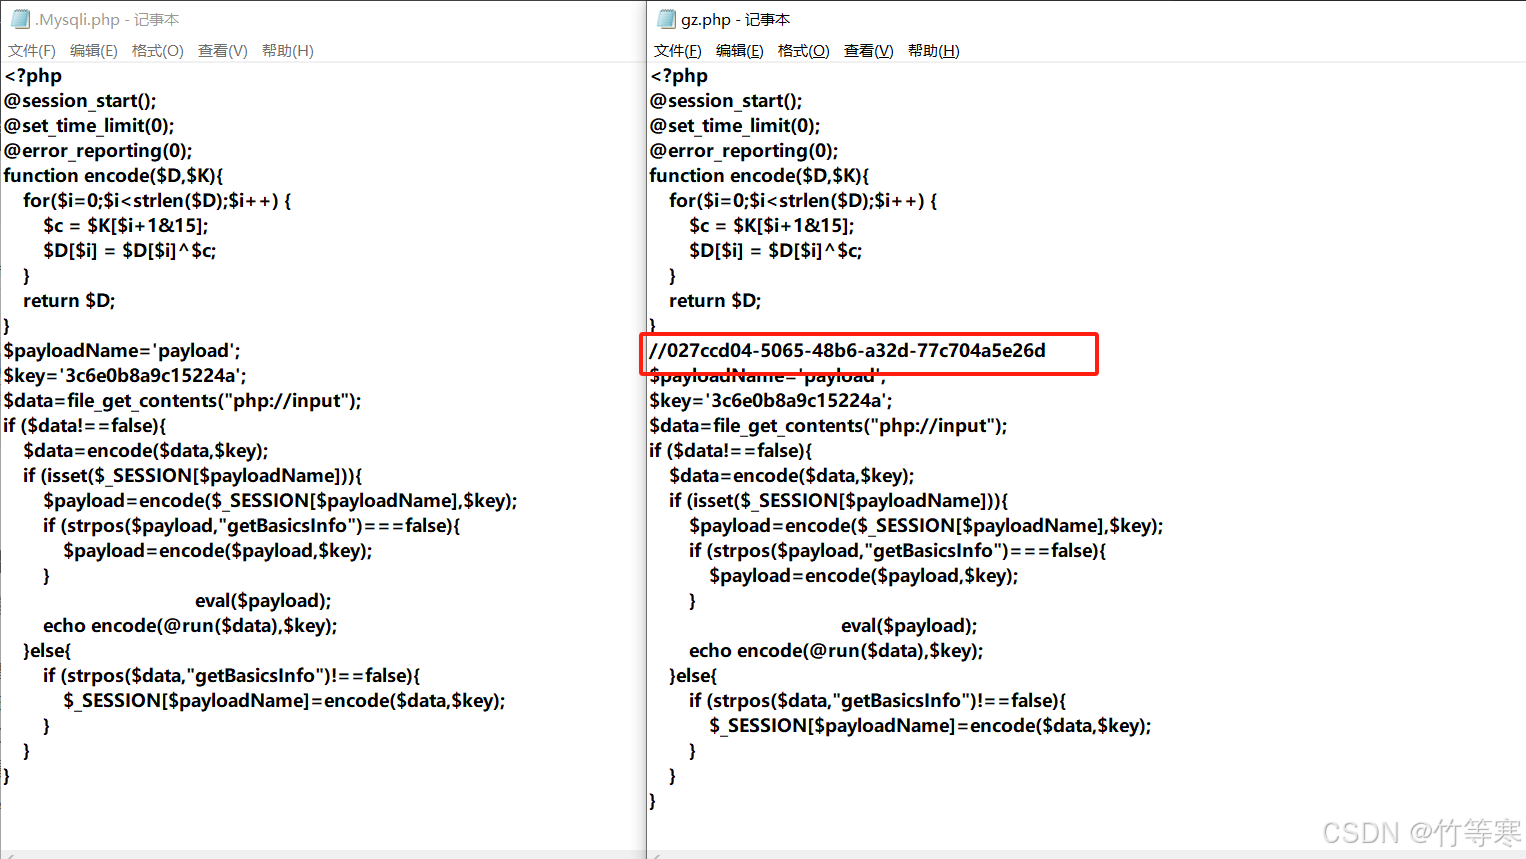This screenshot has height=859, width=1526.
Task: Click if ($data!==false){ in gz.php
Action: click(731, 451)
